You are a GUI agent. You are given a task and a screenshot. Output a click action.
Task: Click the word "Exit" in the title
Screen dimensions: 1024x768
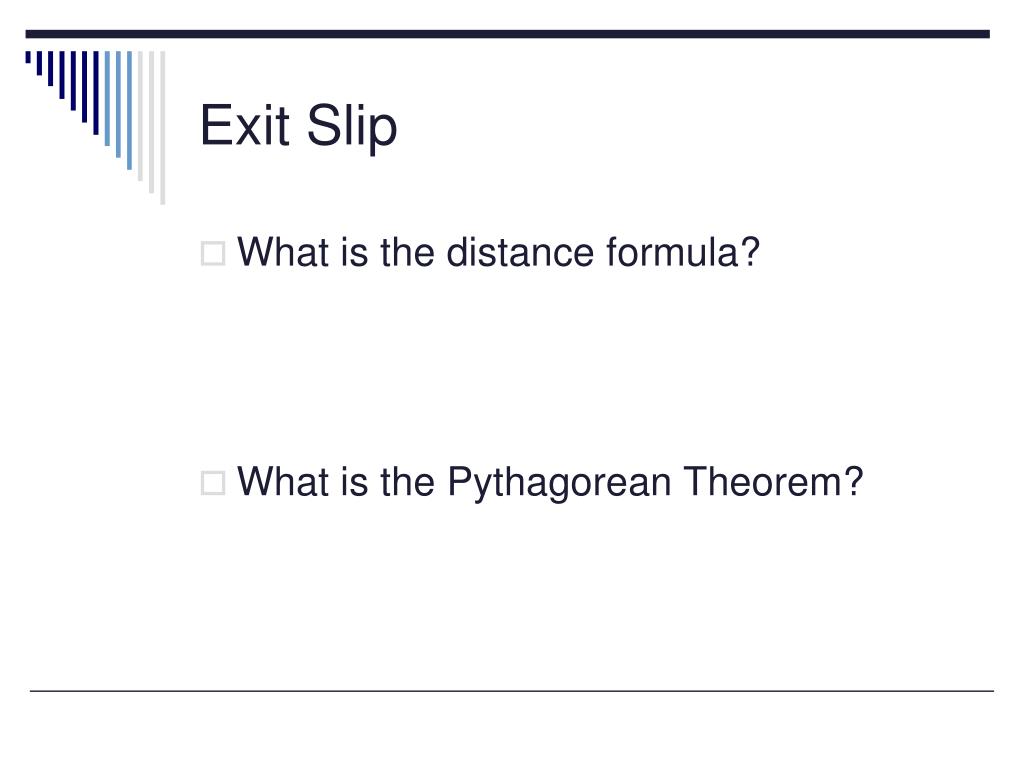(244, 125)
